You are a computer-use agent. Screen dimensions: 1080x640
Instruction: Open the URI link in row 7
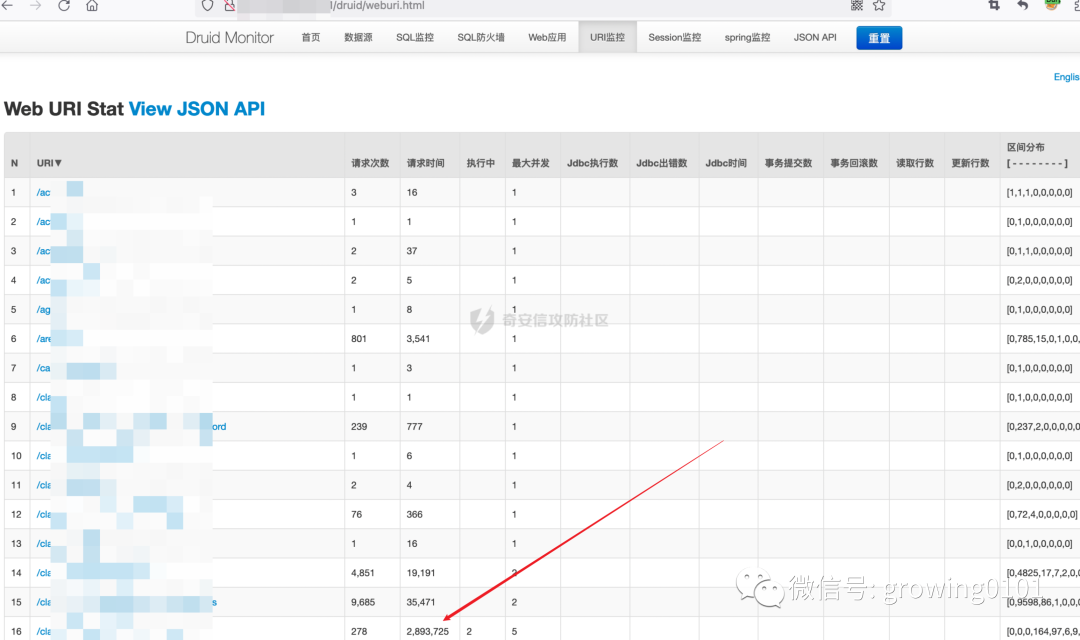pyautogui.click(x=43, y=369)
